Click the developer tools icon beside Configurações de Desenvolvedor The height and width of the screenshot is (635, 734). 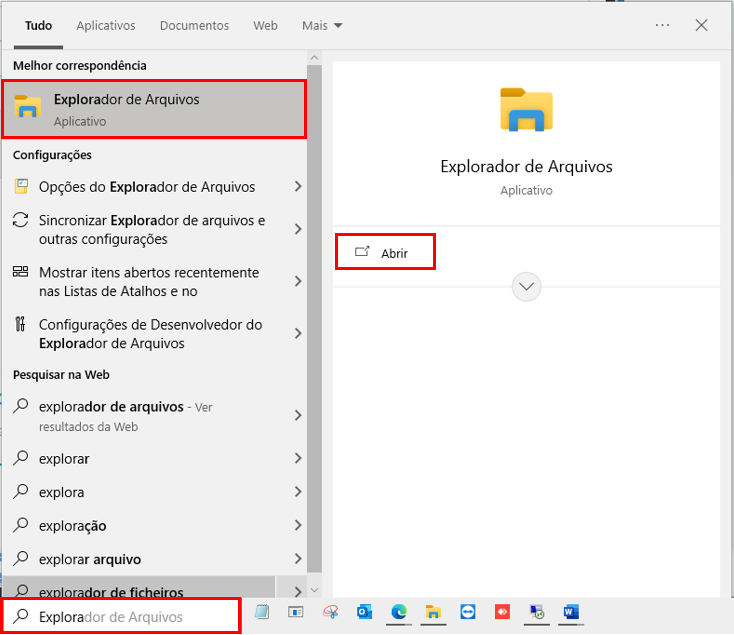coord(20,324)
